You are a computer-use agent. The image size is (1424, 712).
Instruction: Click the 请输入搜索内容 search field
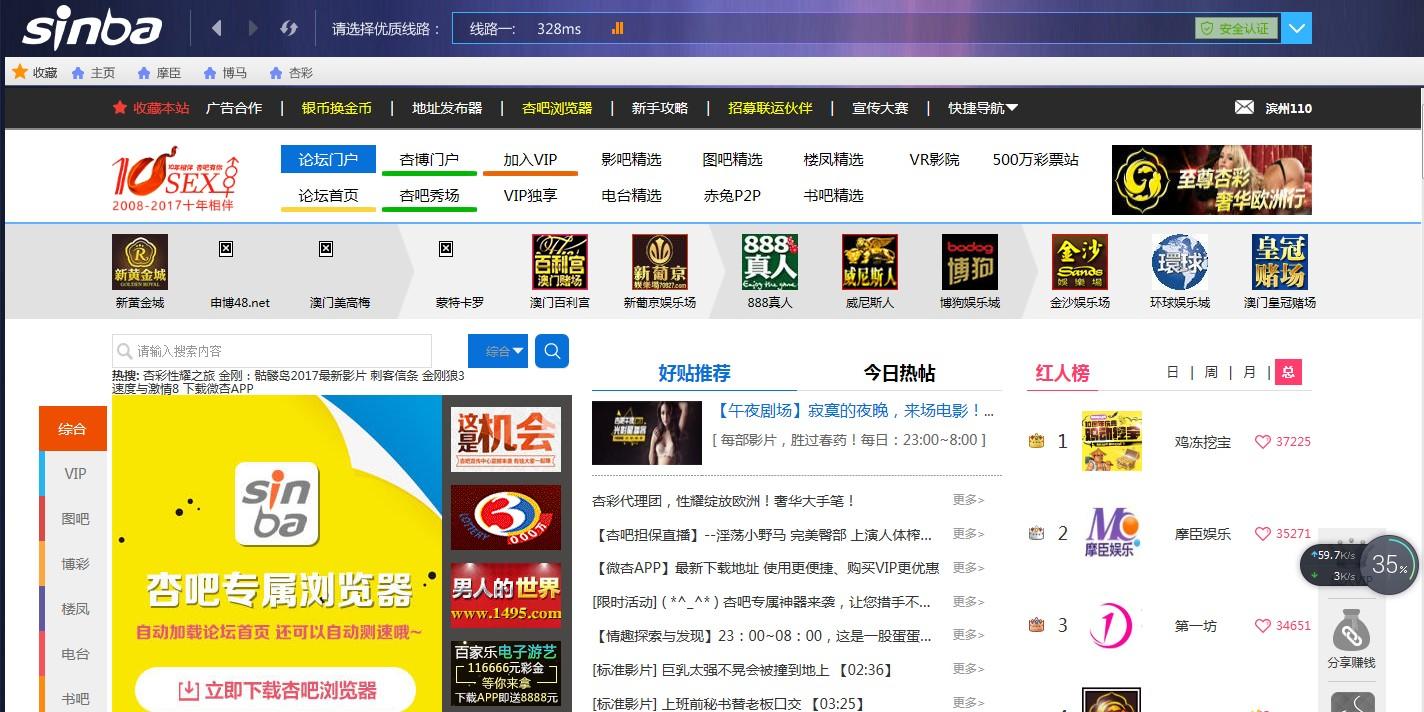coord(272,351)
